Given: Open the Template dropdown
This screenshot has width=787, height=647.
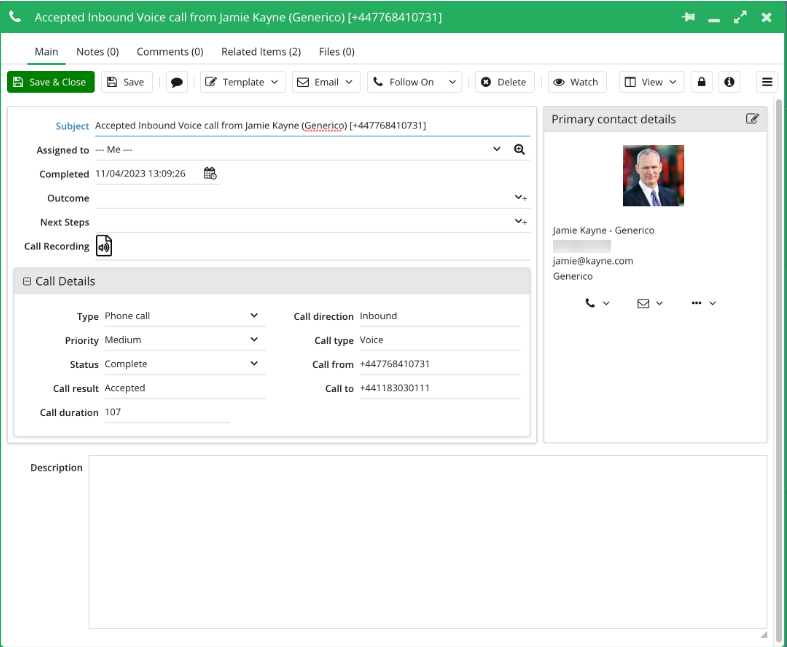Looking at the screenshot, I should pos(243,82).
